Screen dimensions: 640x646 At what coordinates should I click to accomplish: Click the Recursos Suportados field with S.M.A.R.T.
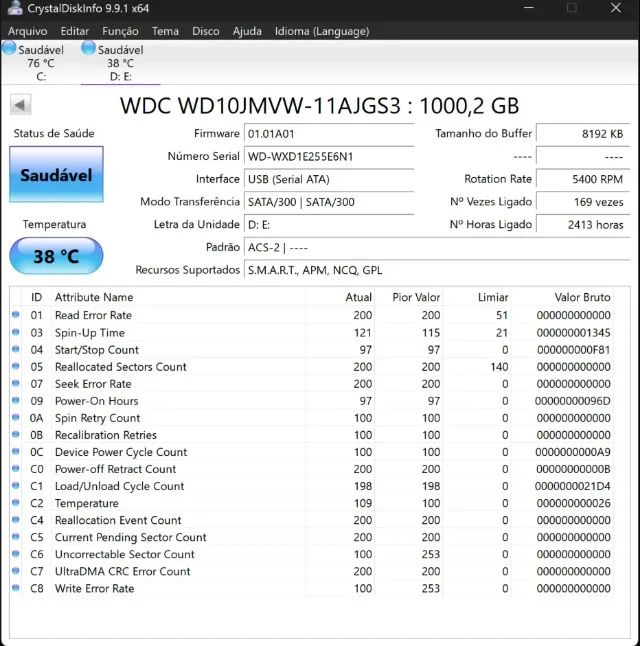click(437, 270)
